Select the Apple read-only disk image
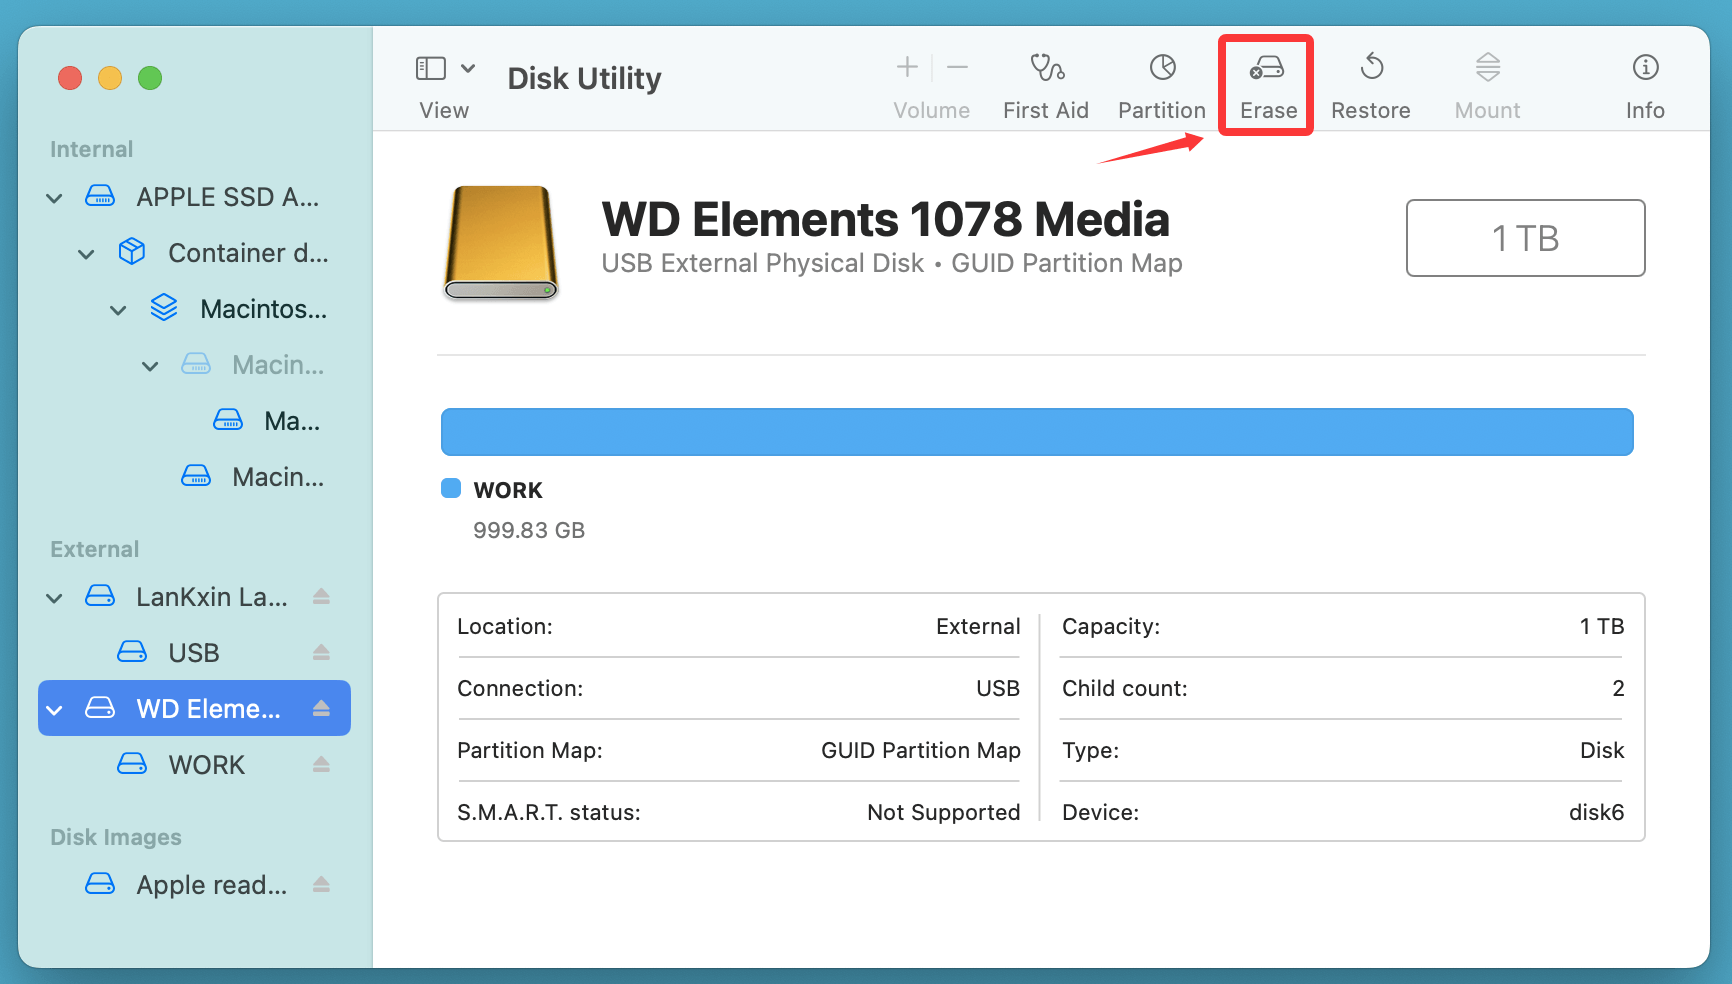The image size is (1732, 984). pos(210,884)
